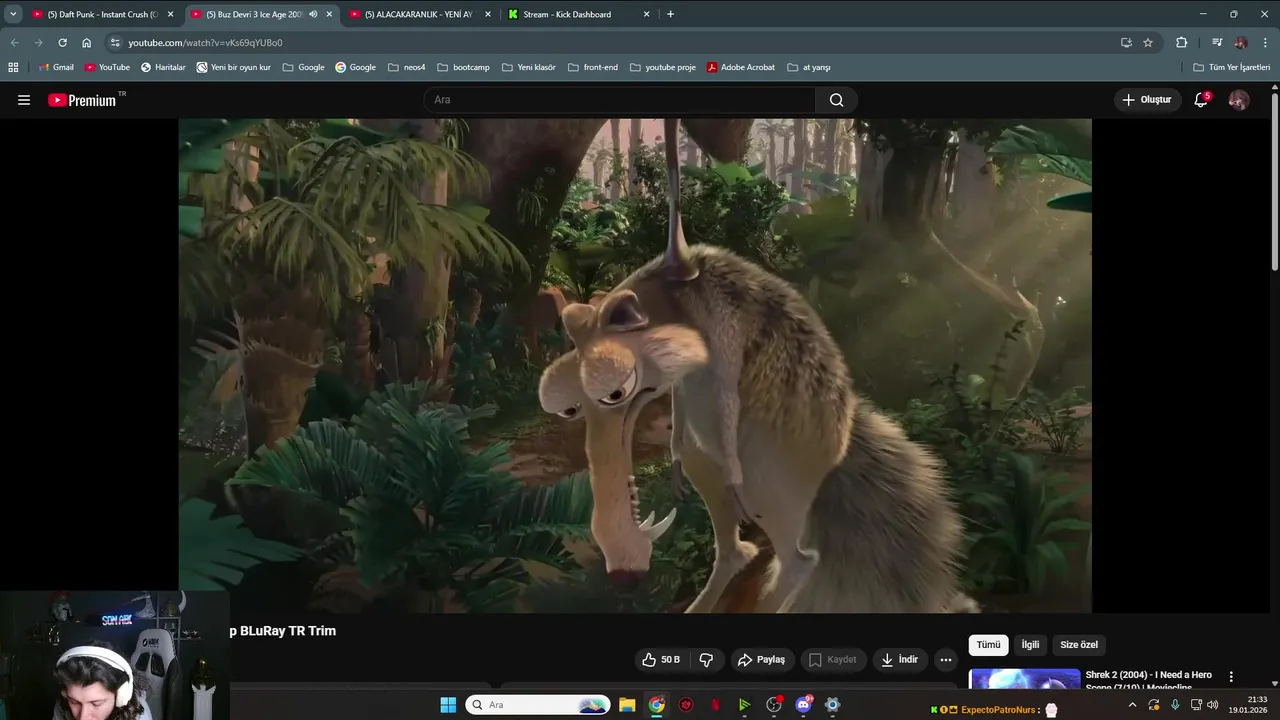
Task: Open the neos4 bookmark folder
Action: pos(406,67)
